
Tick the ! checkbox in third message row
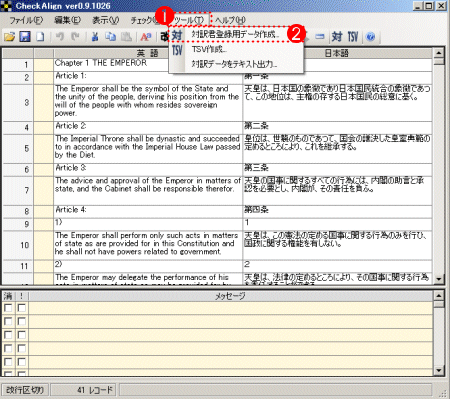pos(22,335)
